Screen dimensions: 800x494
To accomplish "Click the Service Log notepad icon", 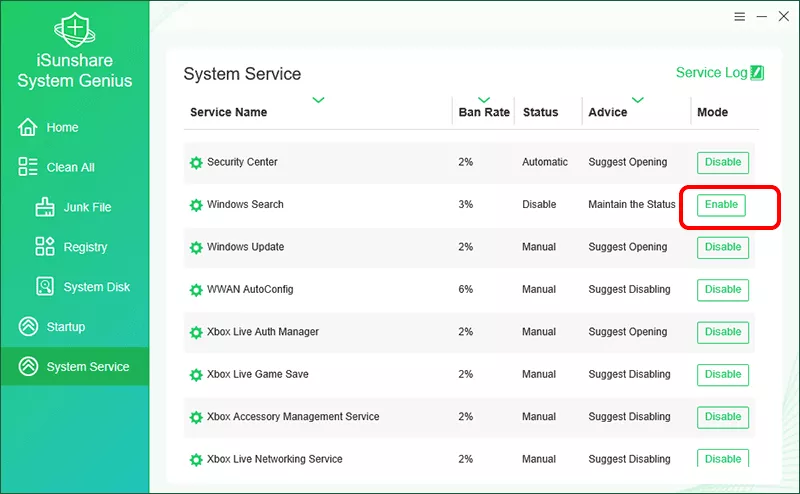I will pyautogui.click(x=758, y=73).
